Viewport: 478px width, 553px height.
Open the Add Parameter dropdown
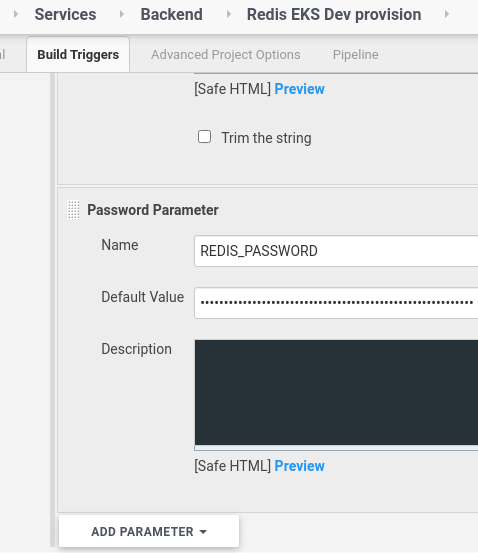tap(149, 531)
